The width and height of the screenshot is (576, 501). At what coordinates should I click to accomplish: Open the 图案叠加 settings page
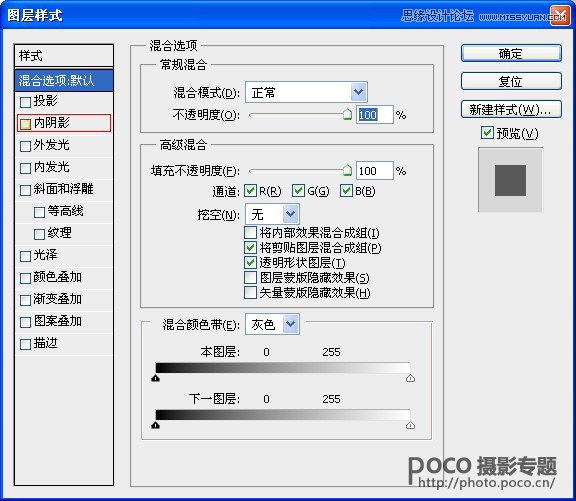pos(57,321)
